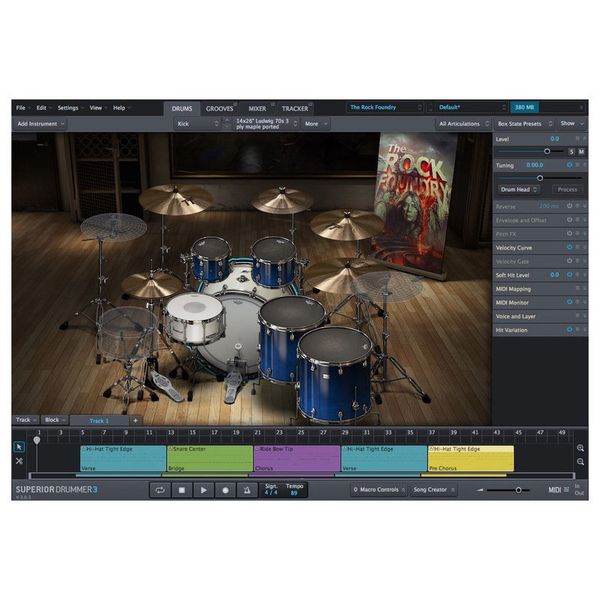Adjust the master volume slider knob
This screenshot has height=600, width=600.
coord(518,490)
